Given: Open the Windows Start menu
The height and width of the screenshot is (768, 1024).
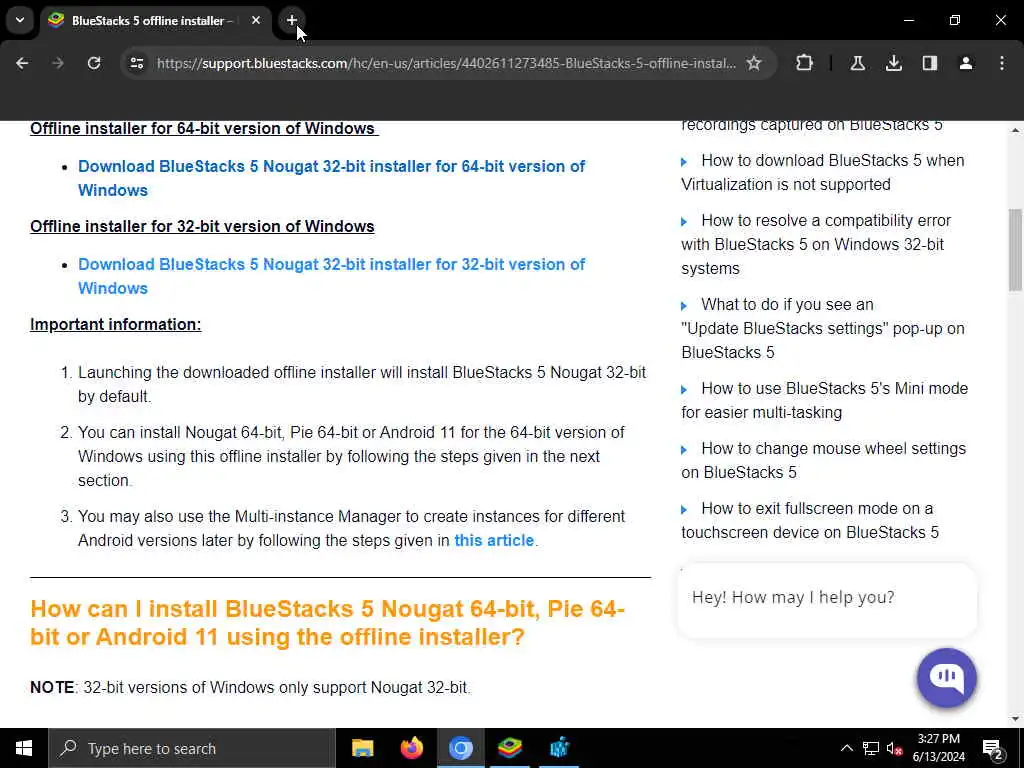Looking at the screenshot, I should click(x=24, y=748).
